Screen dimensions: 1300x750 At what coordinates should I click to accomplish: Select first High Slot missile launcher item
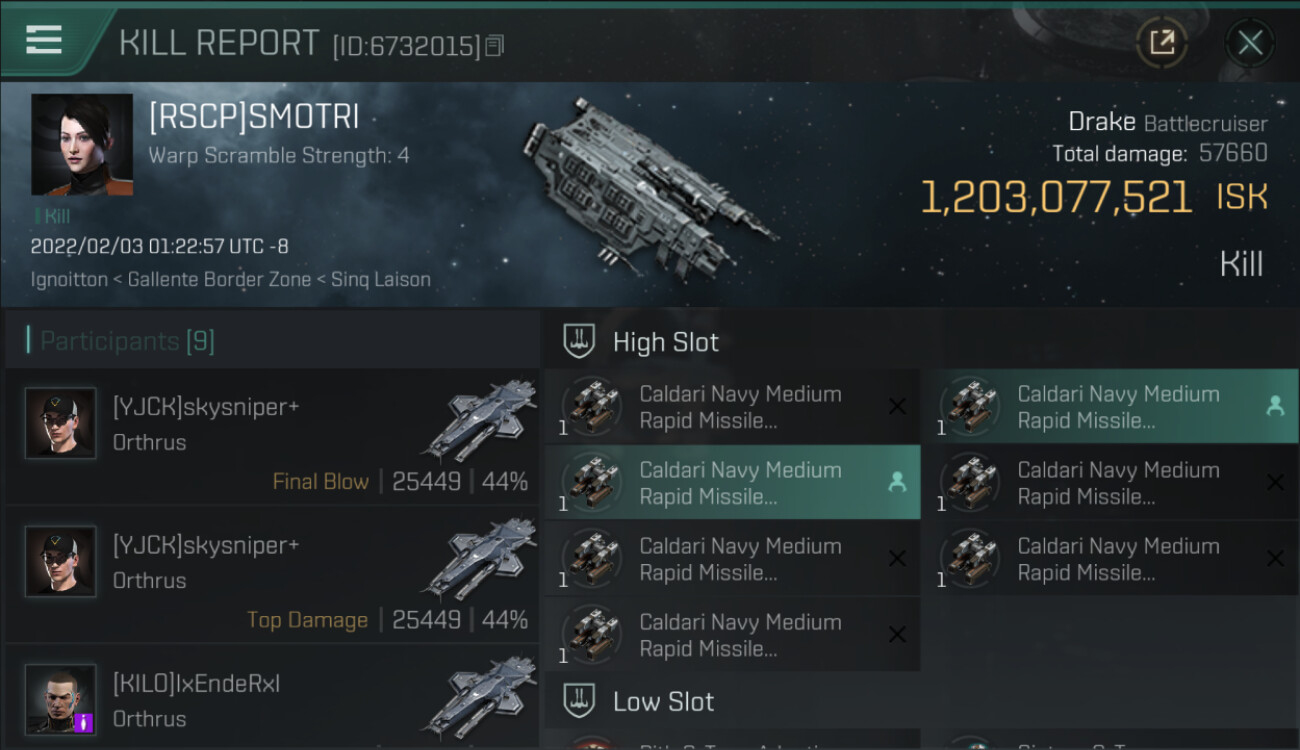732,407
